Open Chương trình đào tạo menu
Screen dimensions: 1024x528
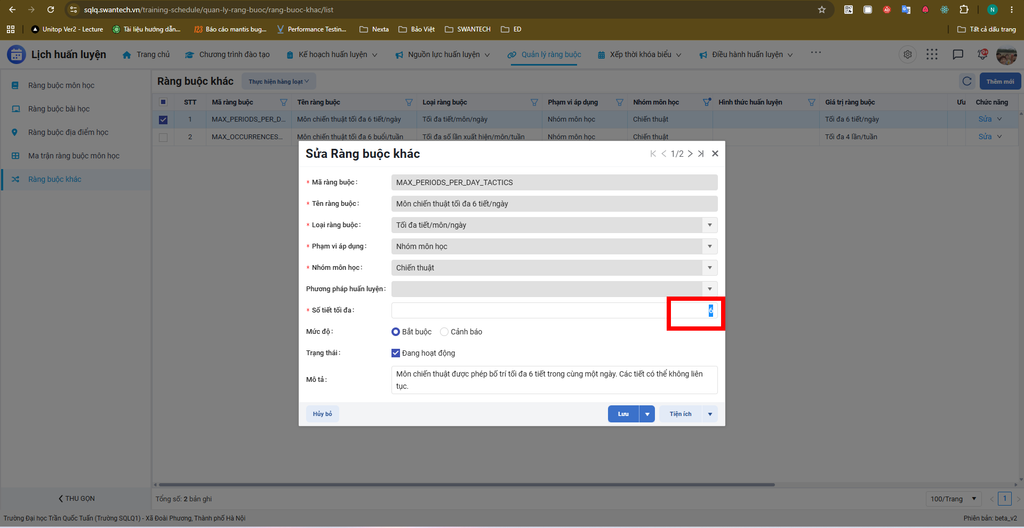(227, 55)
